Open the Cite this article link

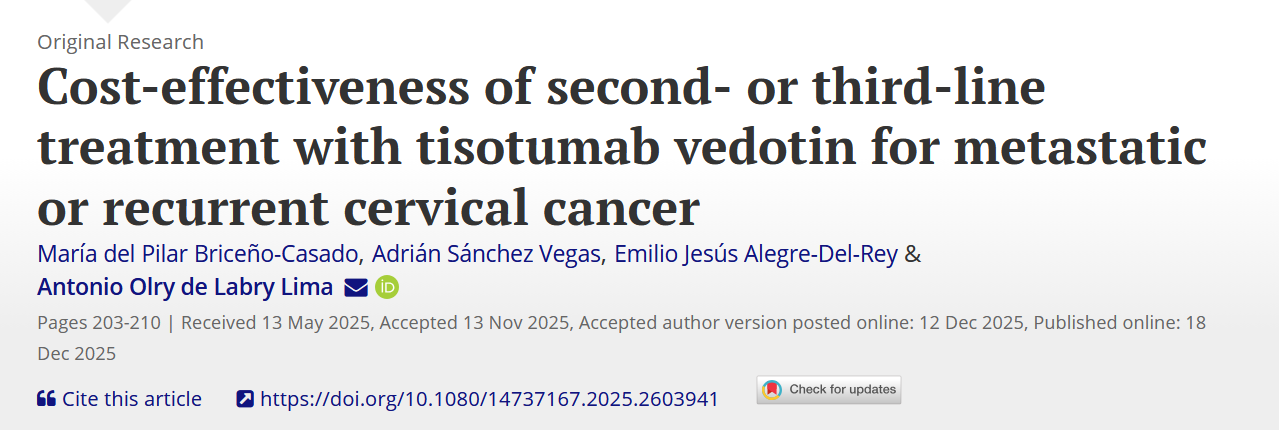131,399
